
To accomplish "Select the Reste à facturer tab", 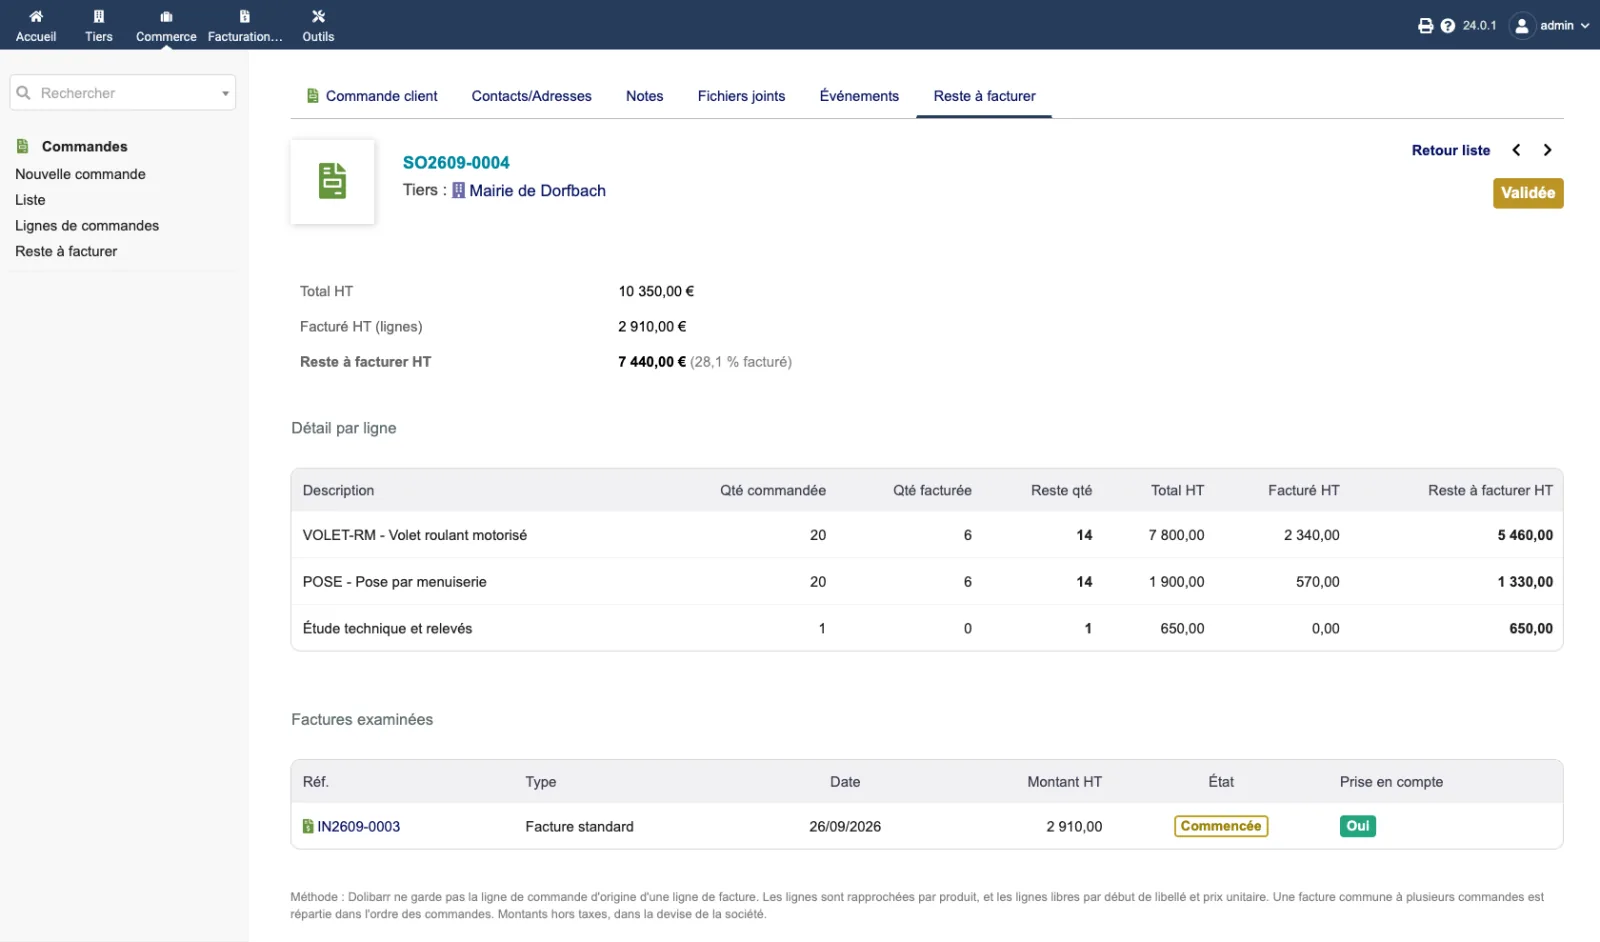I will click(x=984, y=96).
